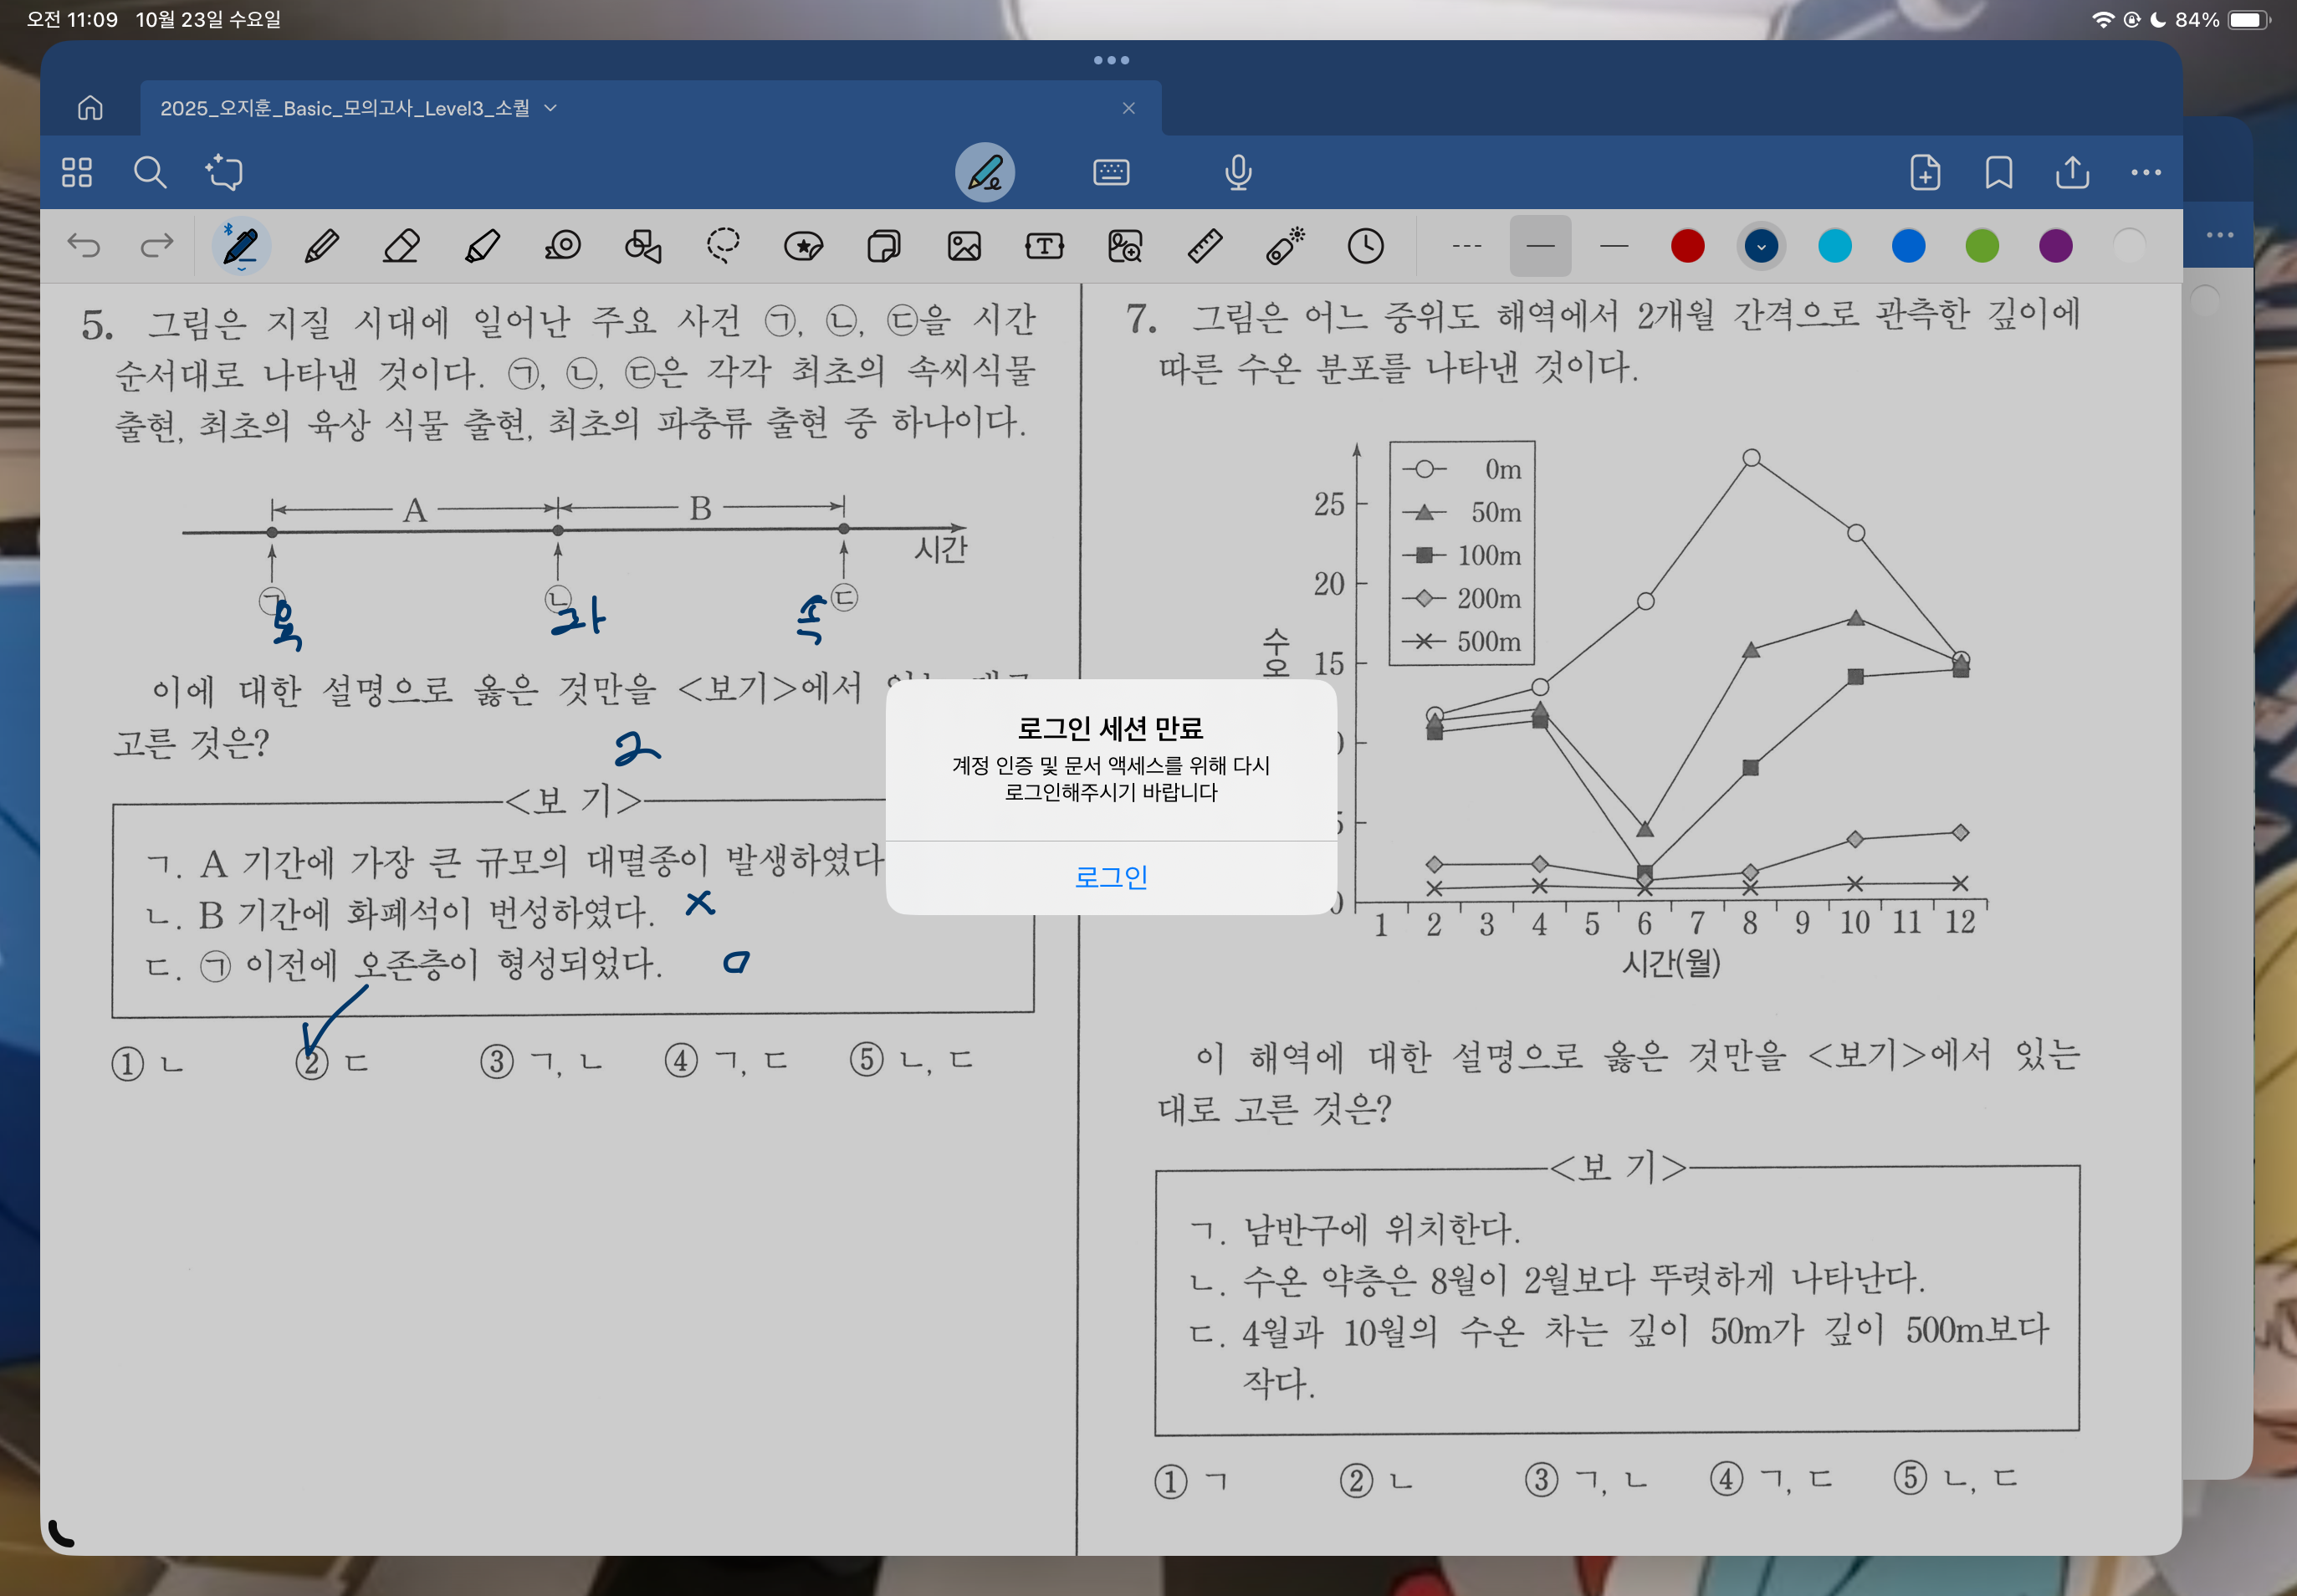The width and height of the screenshot is (2297, 1596).
Task: Add a text box
Action: (1044, 246)
